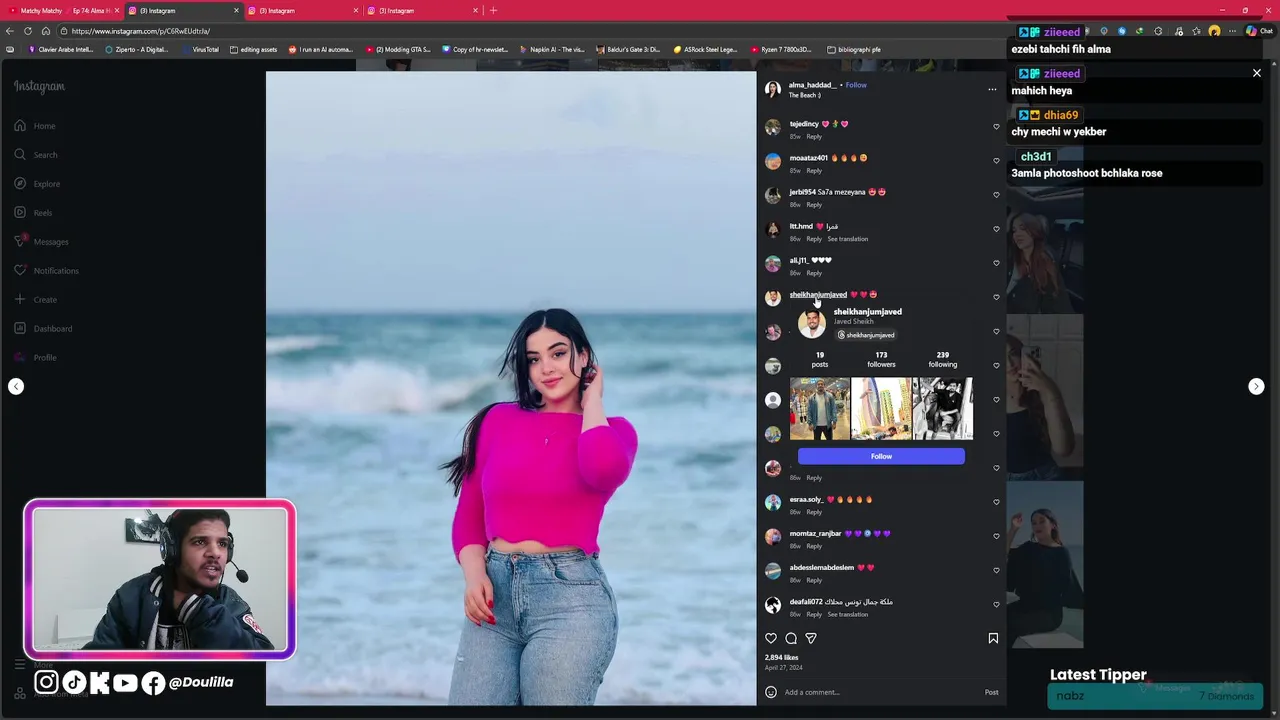Click browser home button
The image size is (1280, 720).
click(46, 31)
